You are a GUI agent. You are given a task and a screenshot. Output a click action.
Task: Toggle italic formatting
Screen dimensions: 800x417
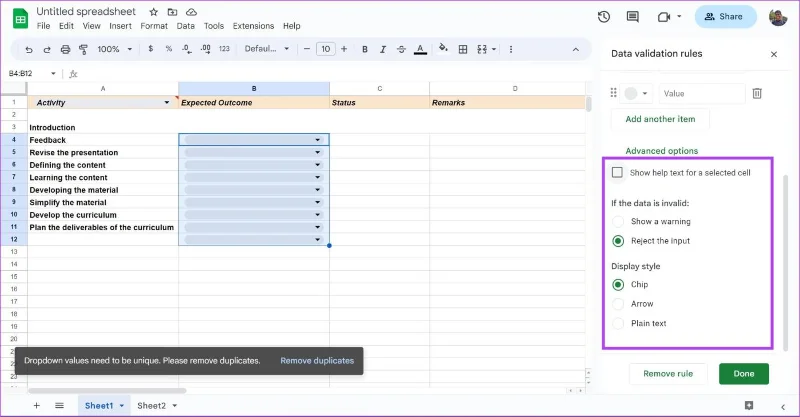[x=383, y=49]
